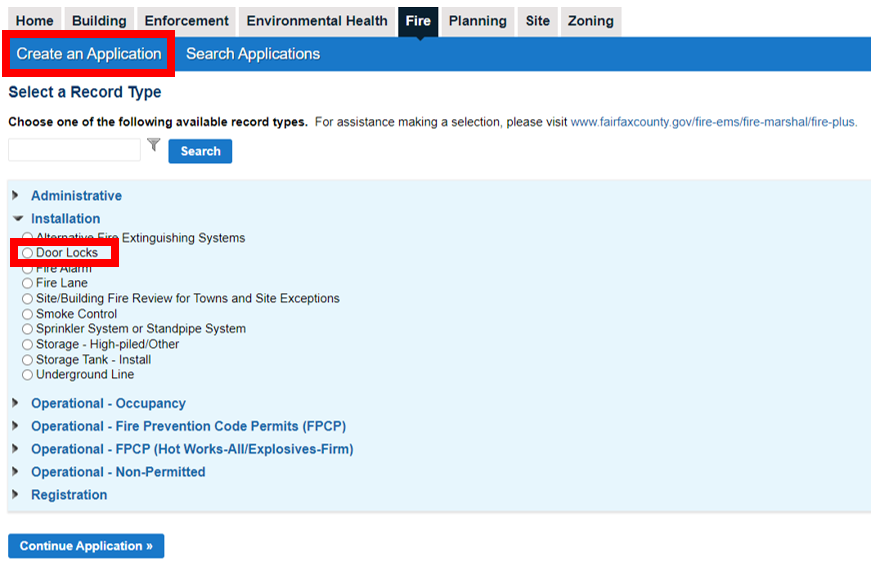Pick Sprinkler System or Standpipe System
Viewport: 877px width, 565px height.
point(28,329)
